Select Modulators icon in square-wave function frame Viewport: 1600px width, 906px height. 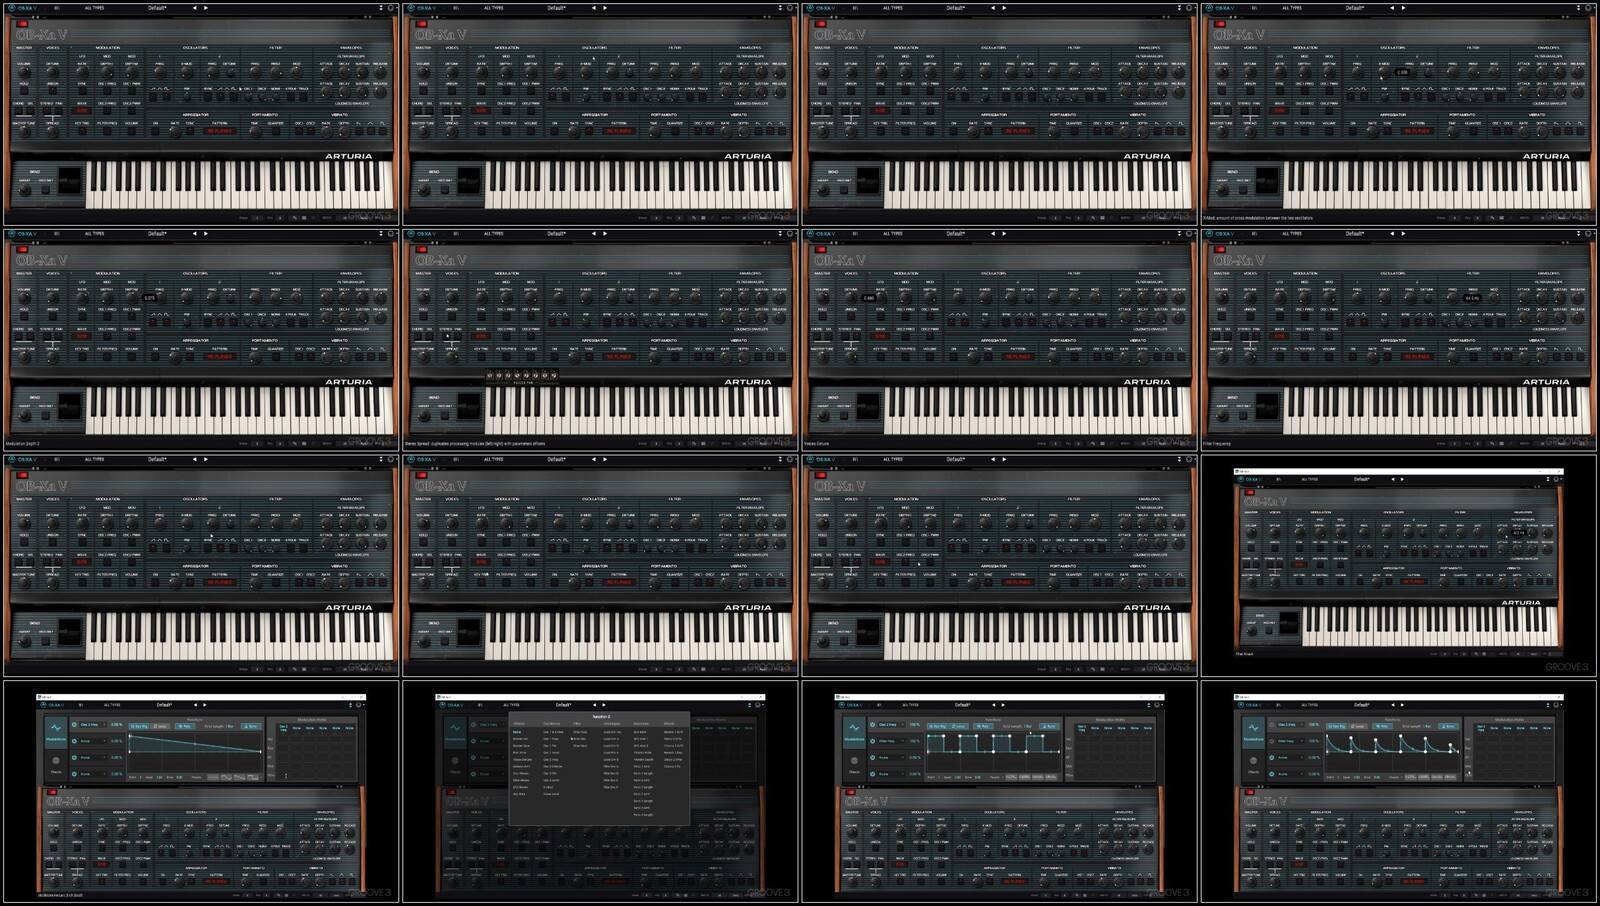854,731
